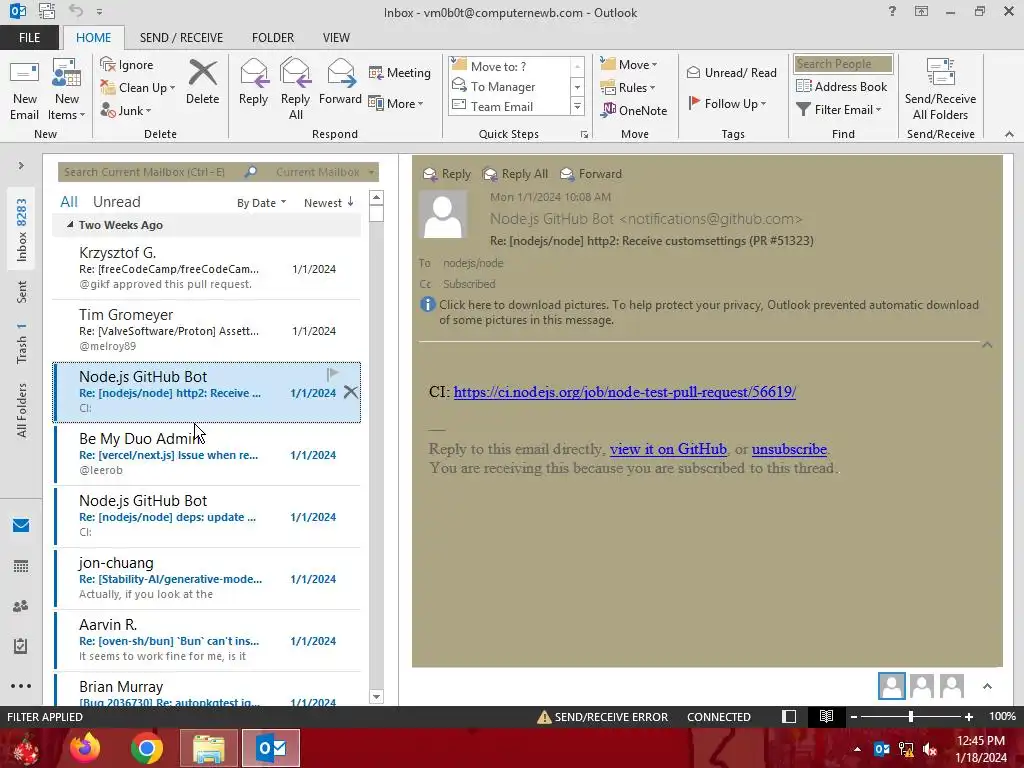Open Rules dropdown
This screenshot has width=1024, height=768.
coord(628,88)
